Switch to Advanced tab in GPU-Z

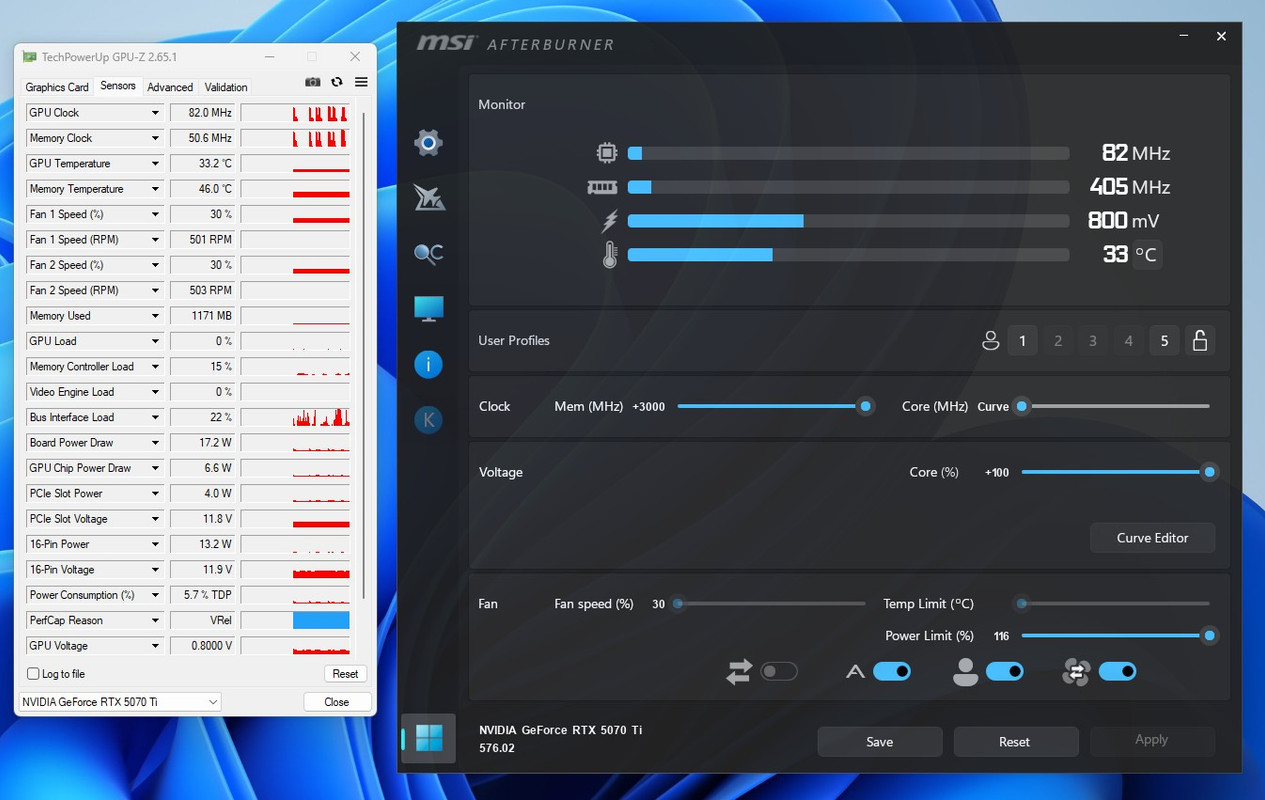[170, 87]
